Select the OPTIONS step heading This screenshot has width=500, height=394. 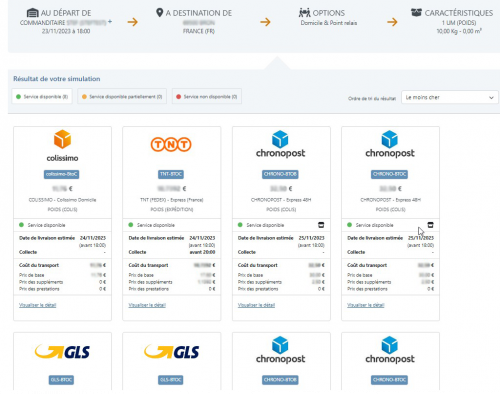pyautogui.click(x=329, y=13)
